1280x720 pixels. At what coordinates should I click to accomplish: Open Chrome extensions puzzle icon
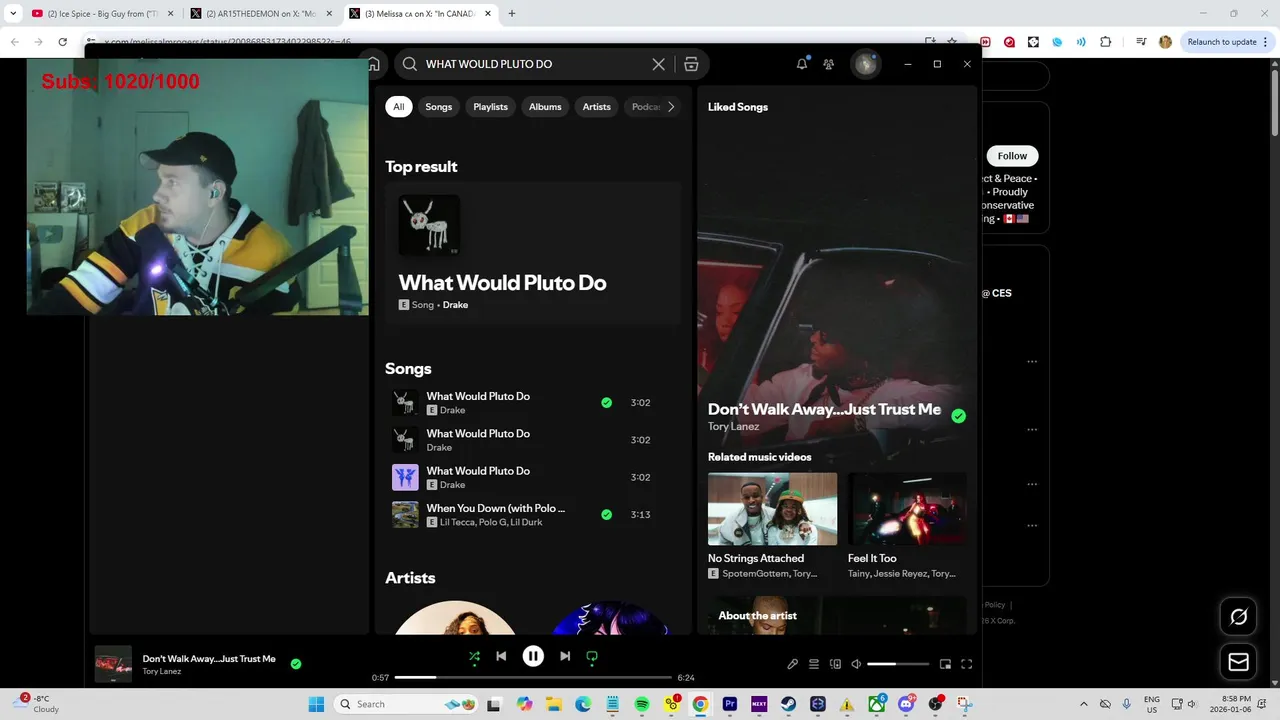(1105, 42)
